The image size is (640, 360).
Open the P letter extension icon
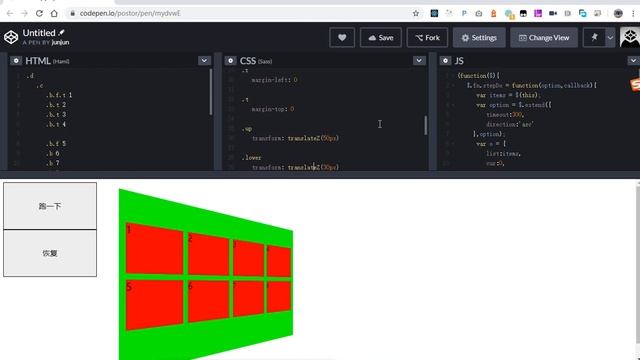464,13
